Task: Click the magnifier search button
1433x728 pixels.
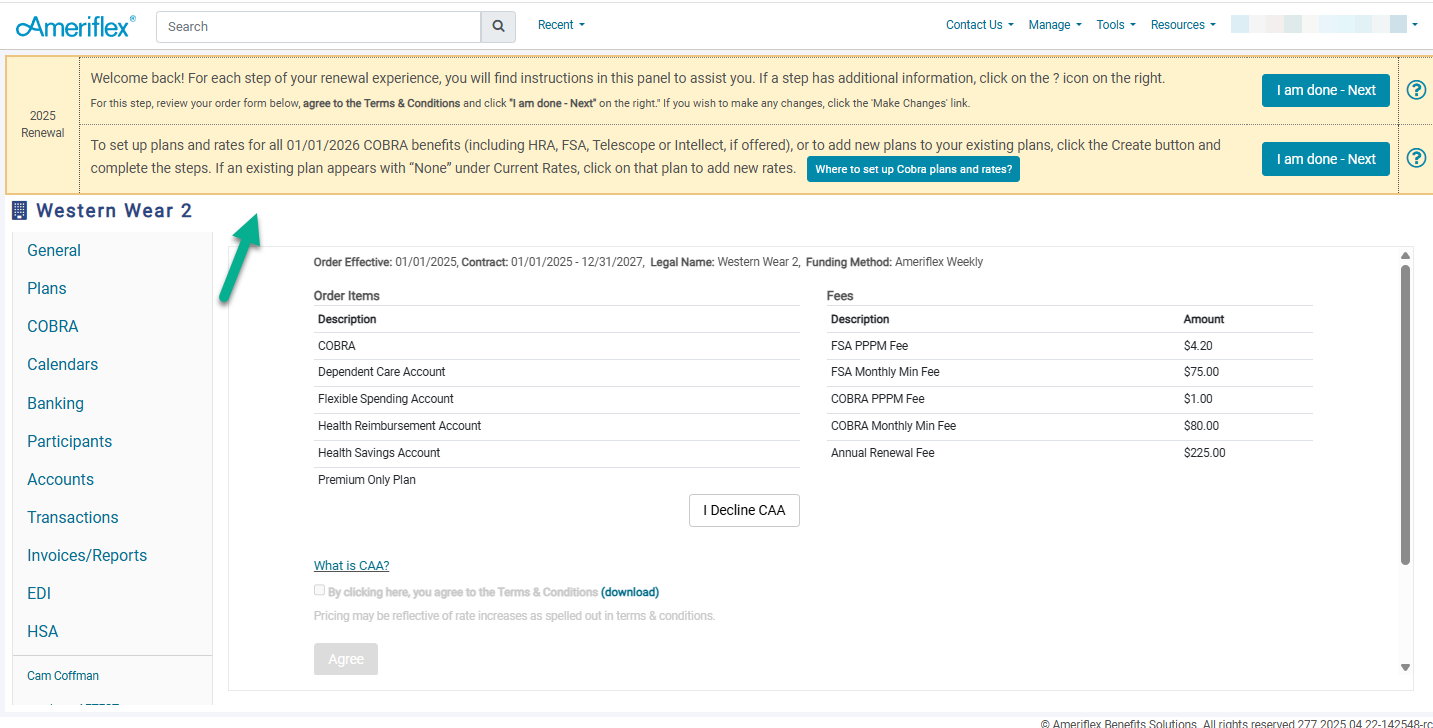Action: [x=498, y=27]
